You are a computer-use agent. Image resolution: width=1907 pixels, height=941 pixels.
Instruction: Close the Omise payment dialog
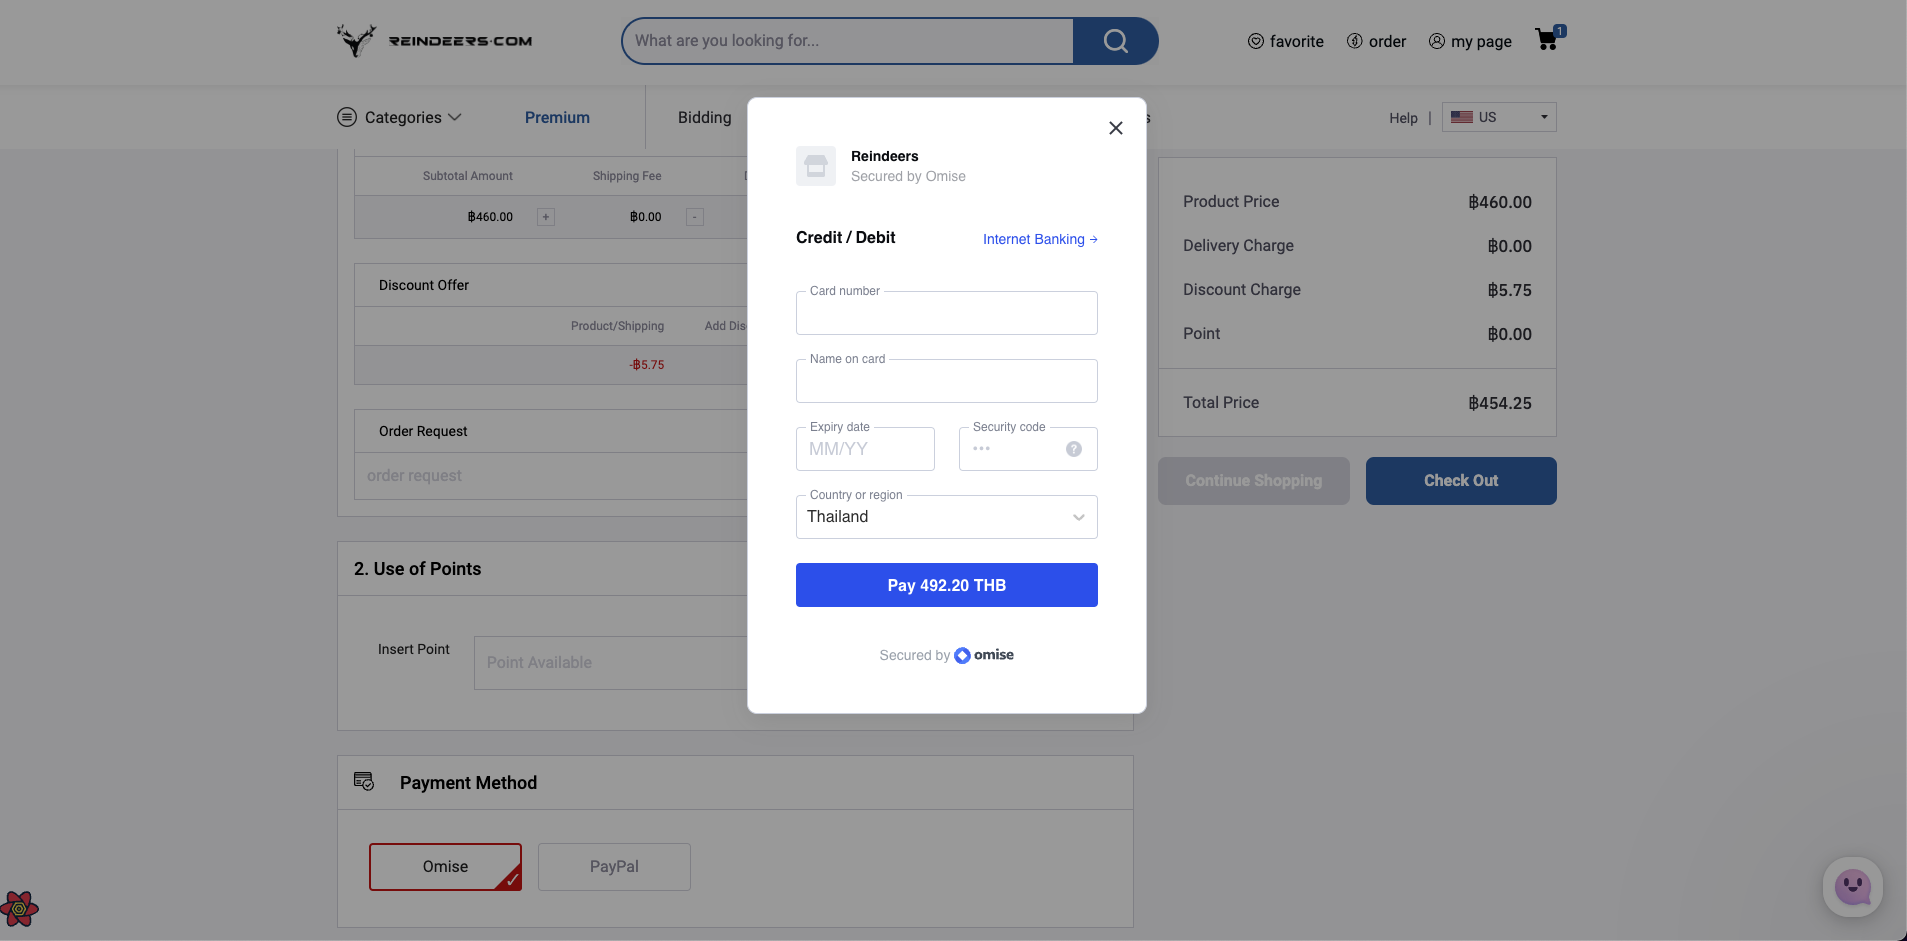point(1116,128)
